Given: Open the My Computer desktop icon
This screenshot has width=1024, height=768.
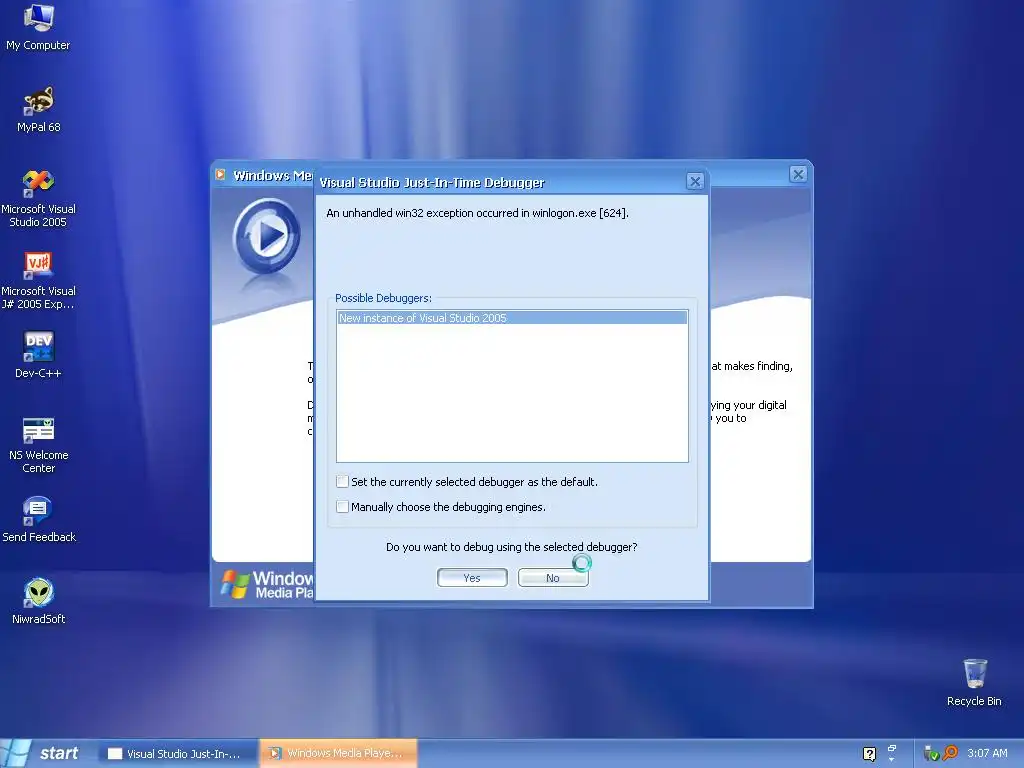Looking at the screenshot, I should (38, 26).
